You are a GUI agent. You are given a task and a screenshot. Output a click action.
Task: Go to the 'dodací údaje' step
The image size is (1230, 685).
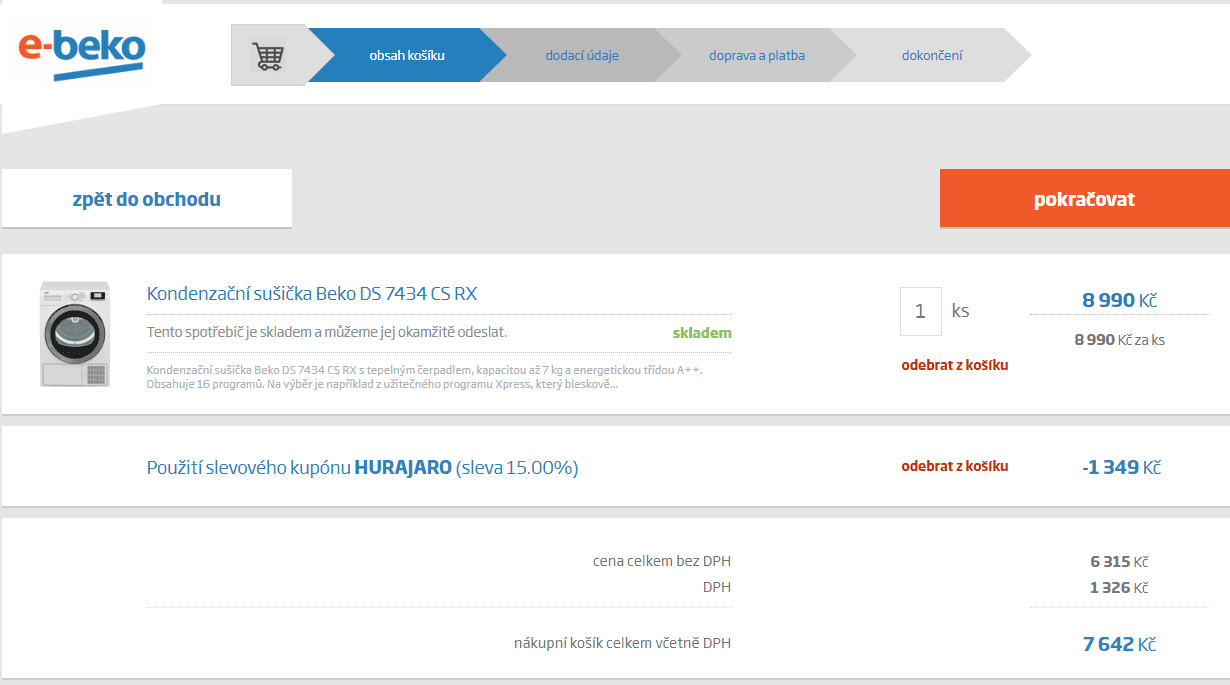coord(582,55)
